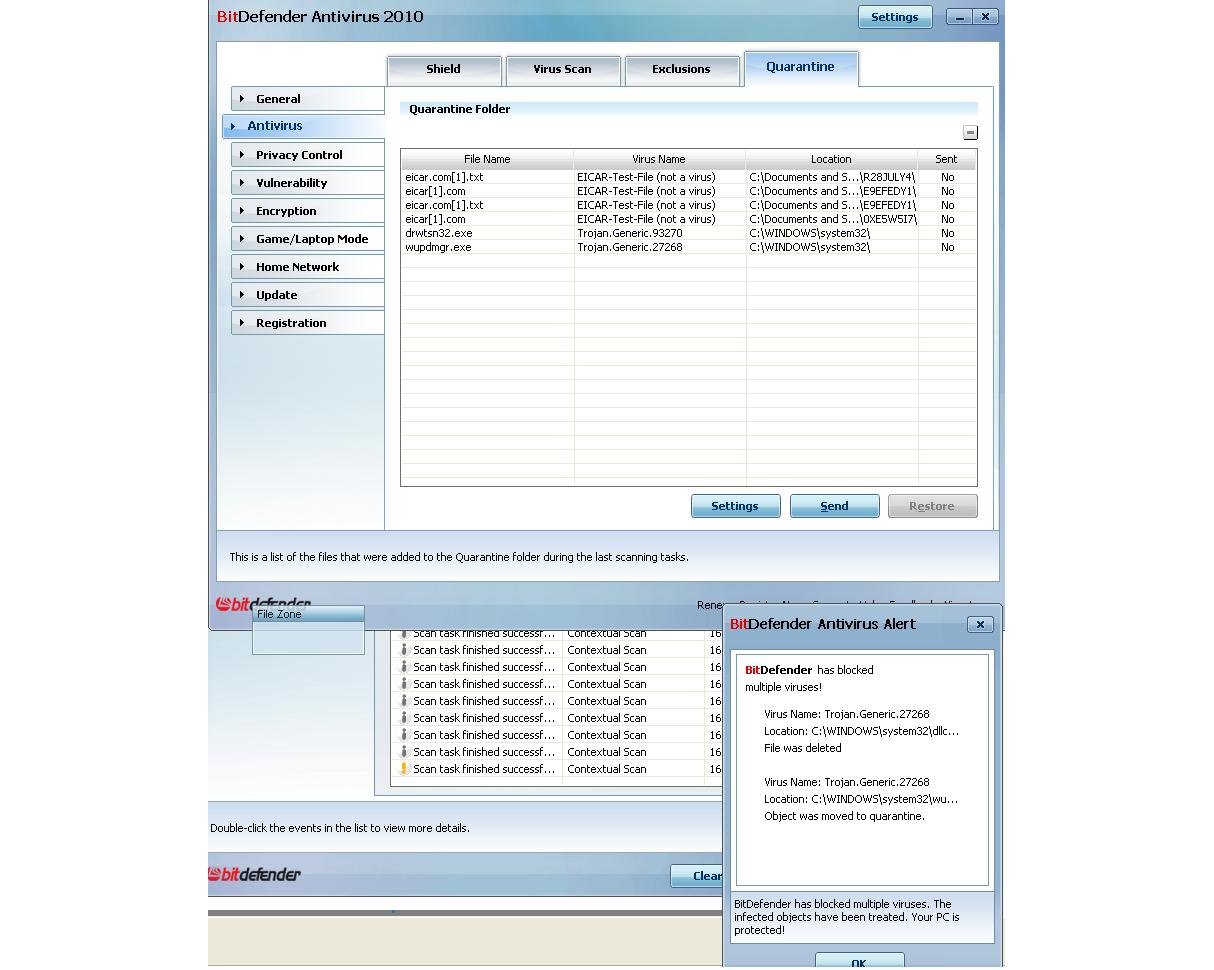
Task: Click the Clear button in the events window
Action: pos(698,876)
